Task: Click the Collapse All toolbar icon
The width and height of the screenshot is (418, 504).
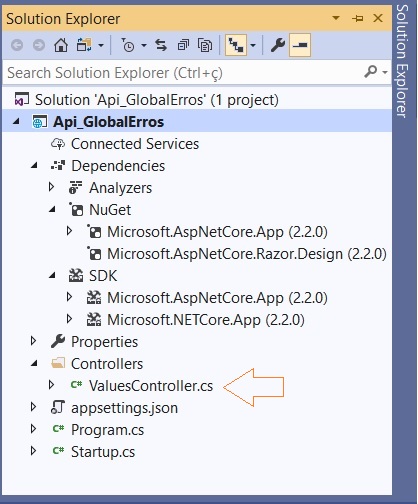Action: 183,45
